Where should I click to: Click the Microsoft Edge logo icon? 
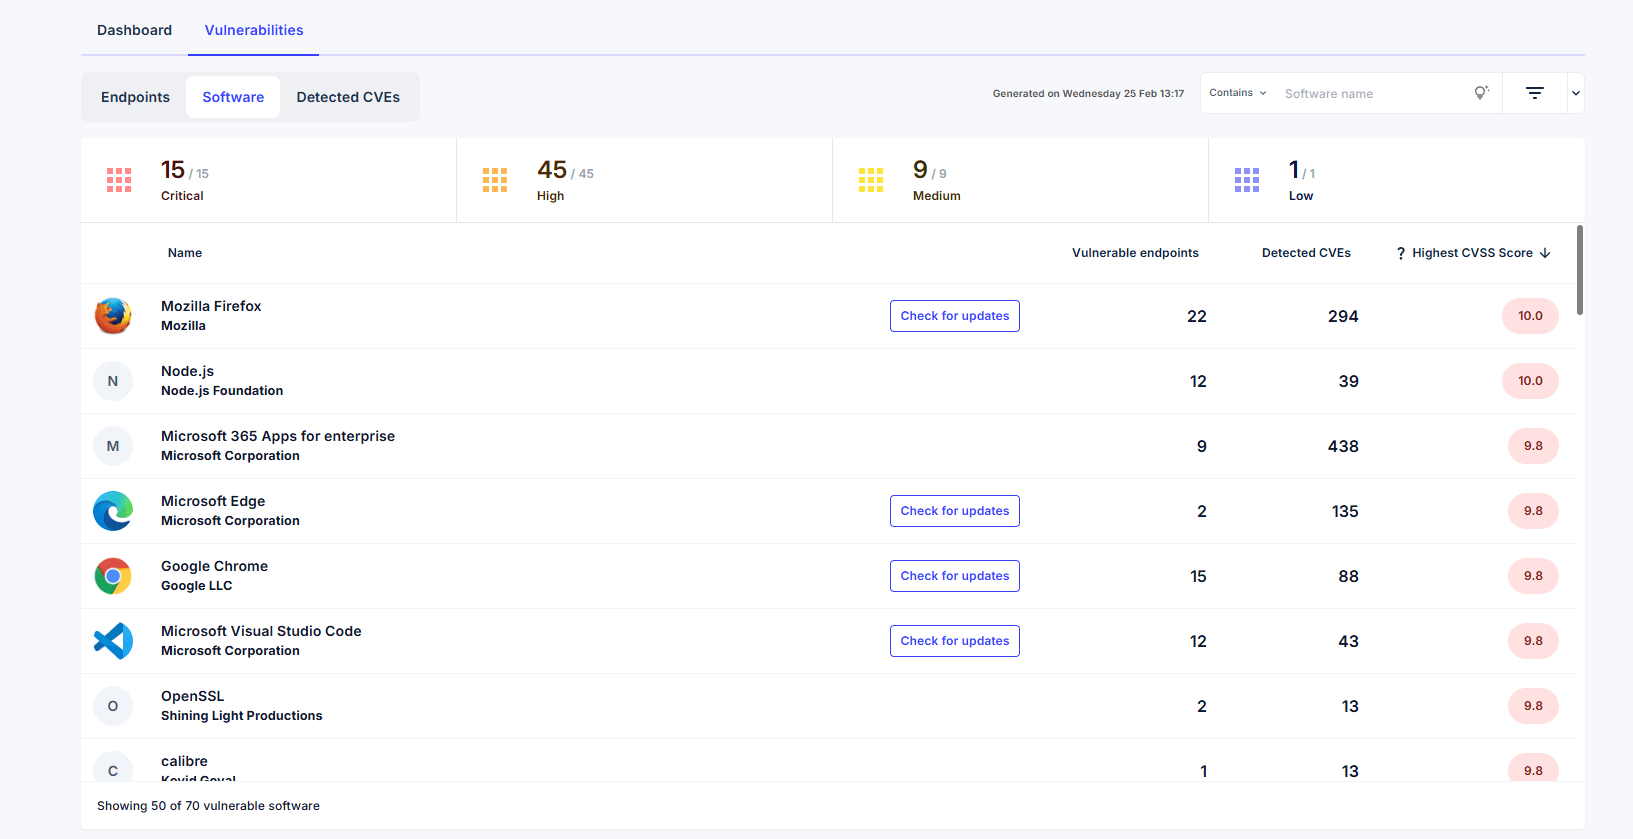click(113, 511)
